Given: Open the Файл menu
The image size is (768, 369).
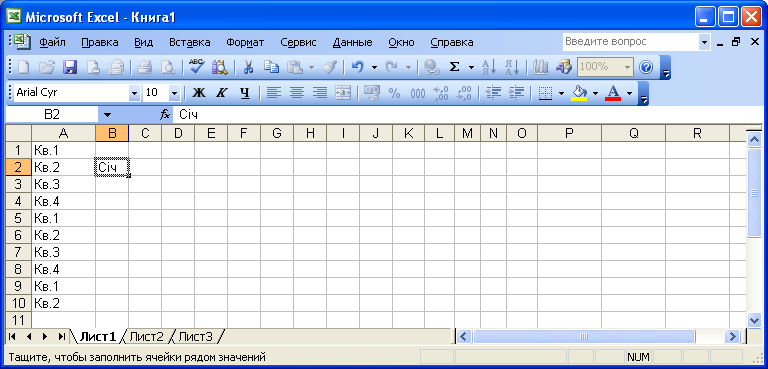Looking at the screenshot, I should 52,42.
